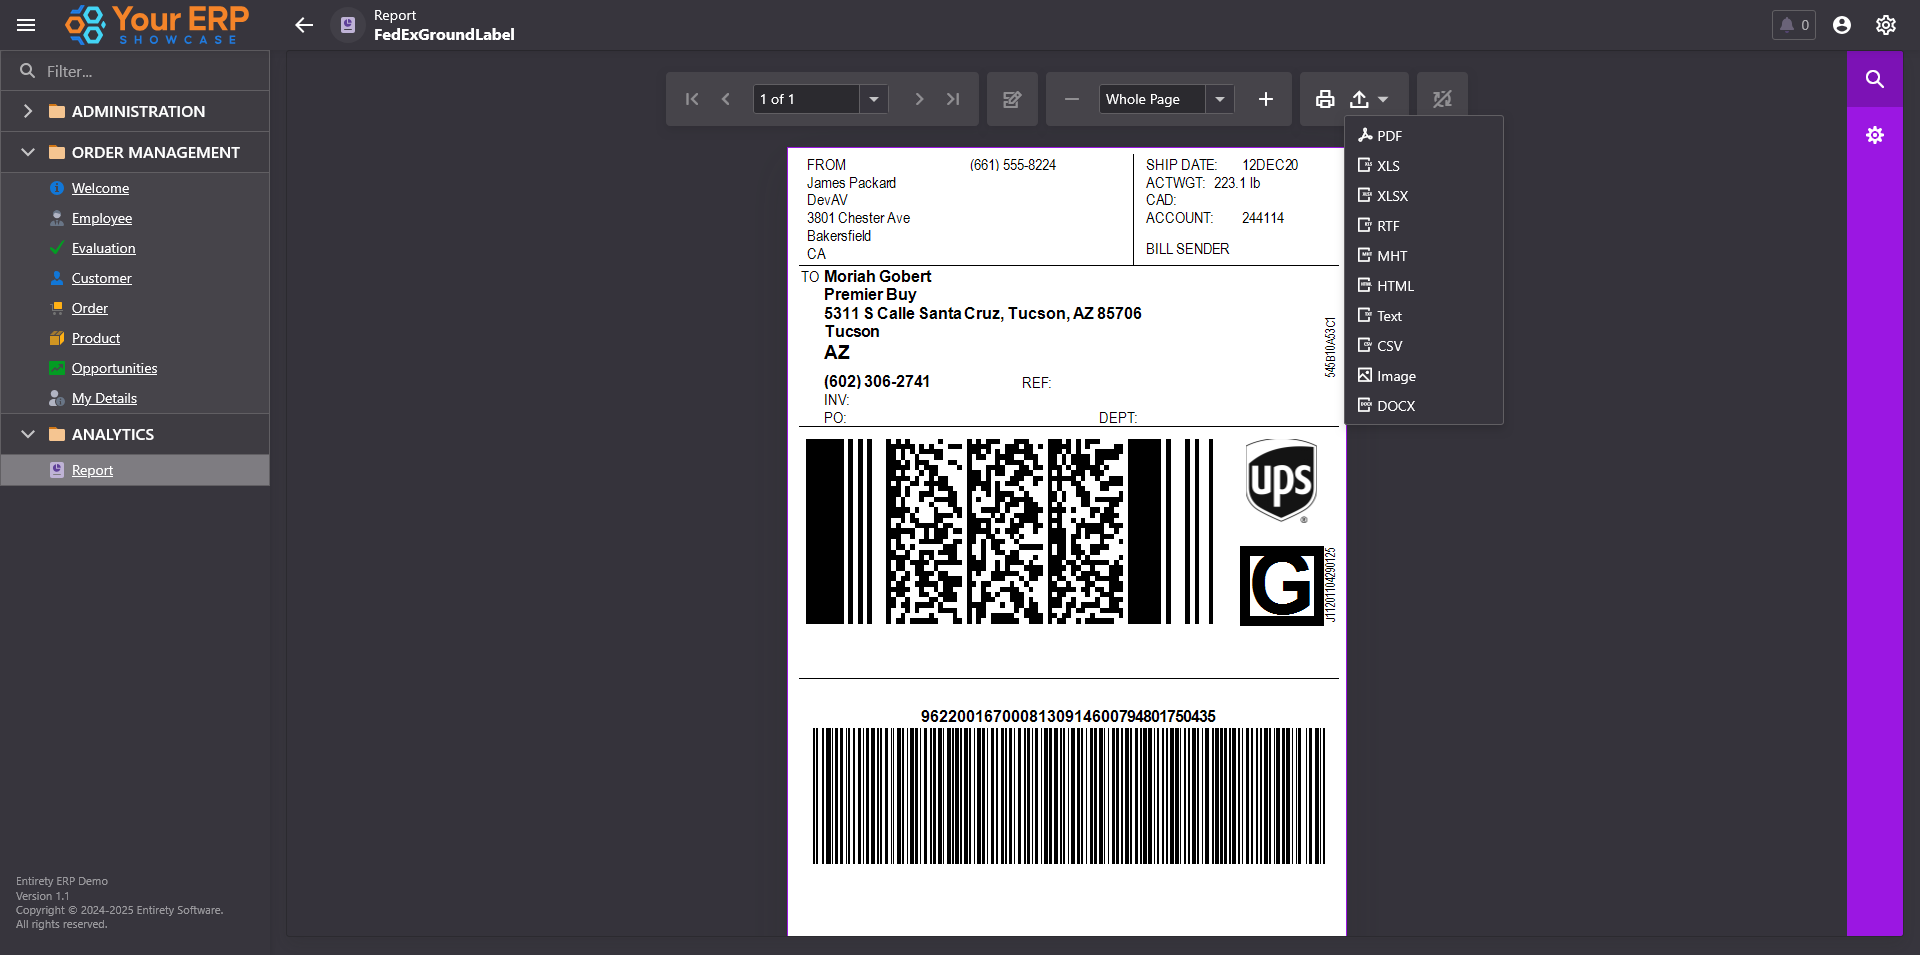Open the parameters gear in purple sidebar
The height and width of the screenshot is (955, 1920).
(1874, 135)
